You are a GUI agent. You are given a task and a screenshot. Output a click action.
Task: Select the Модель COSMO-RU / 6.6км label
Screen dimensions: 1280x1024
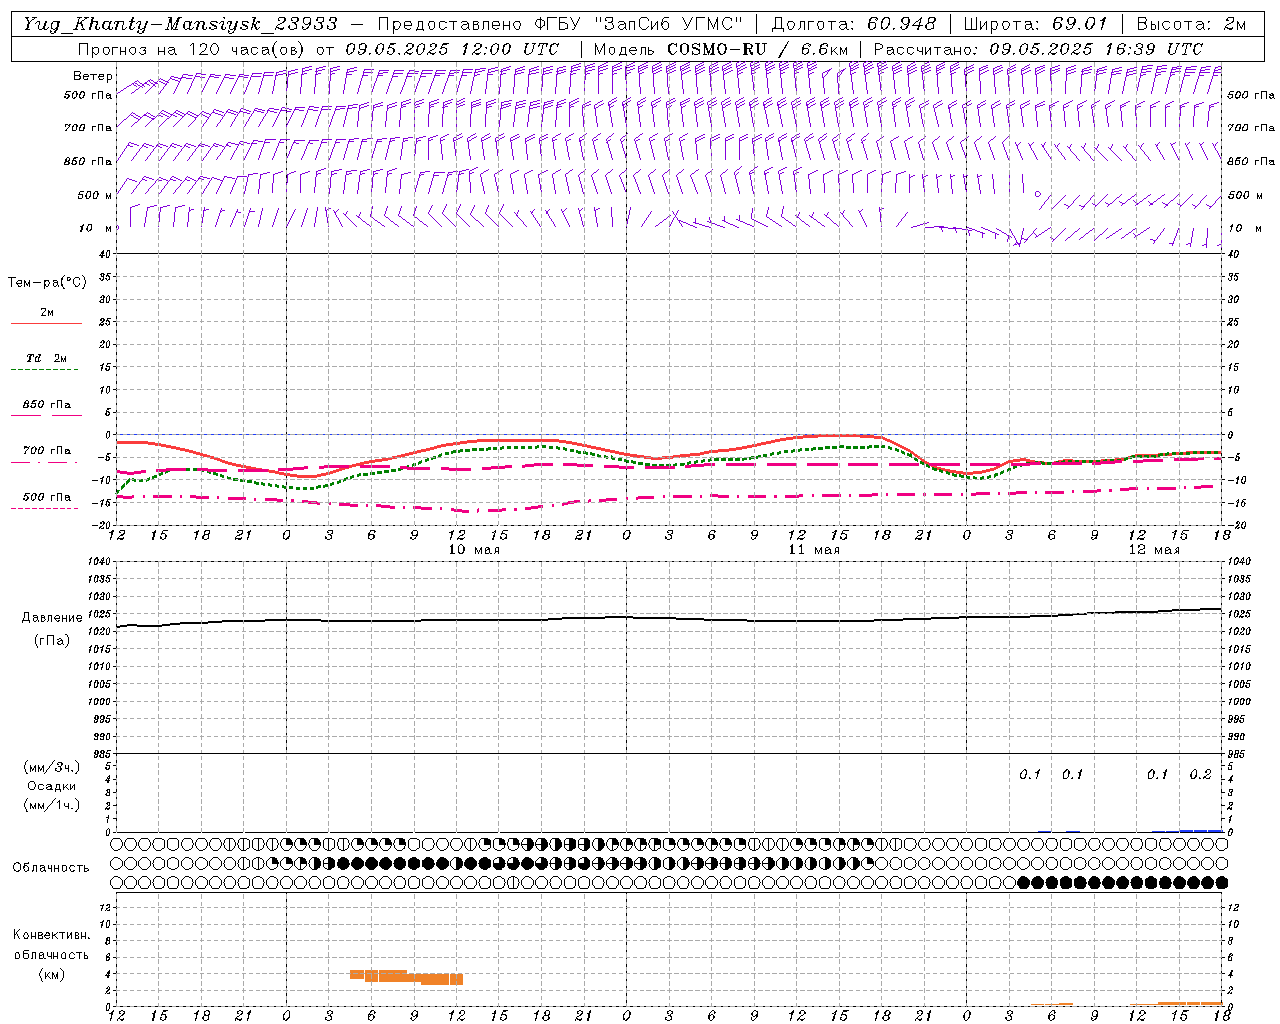[x=720, y=49]
